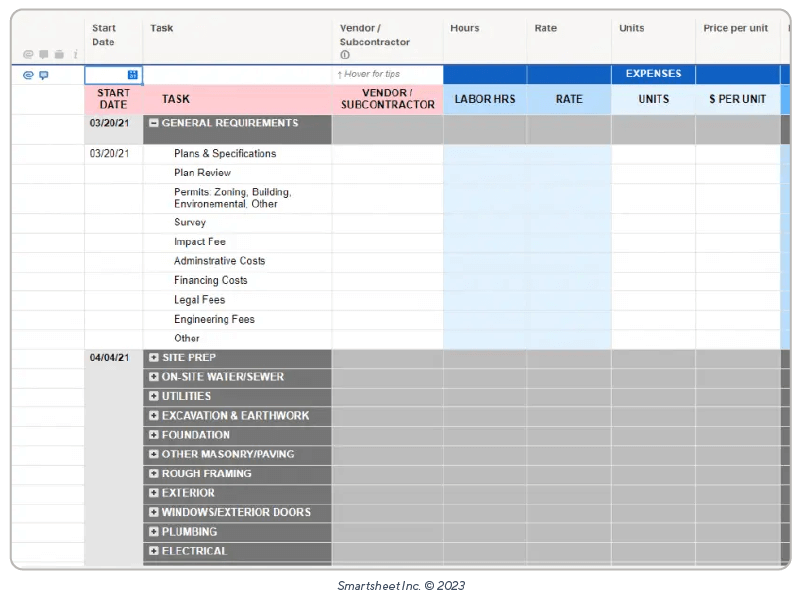Open the calendar date picker in the selected cell
The width and height of the screenshot is (801, 601).
[x=133, y=74]
